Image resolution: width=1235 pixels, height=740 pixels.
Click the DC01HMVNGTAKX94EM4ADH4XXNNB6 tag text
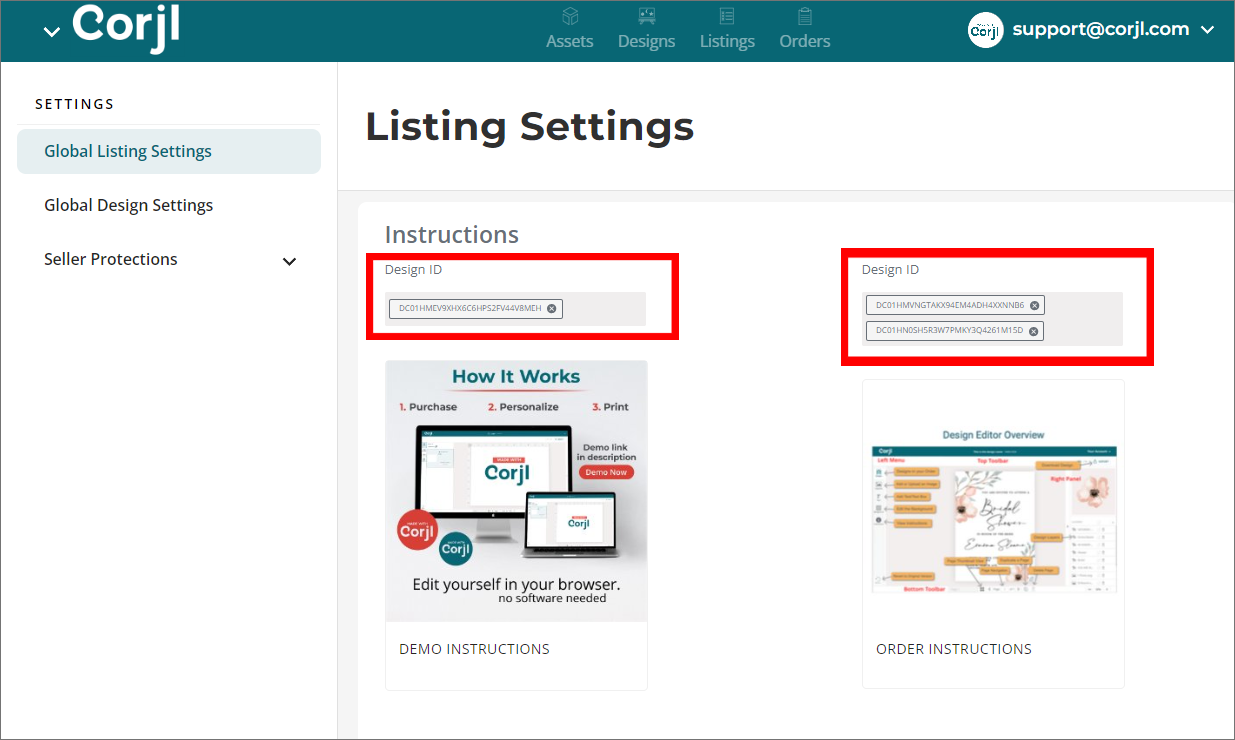pos(950,305)
